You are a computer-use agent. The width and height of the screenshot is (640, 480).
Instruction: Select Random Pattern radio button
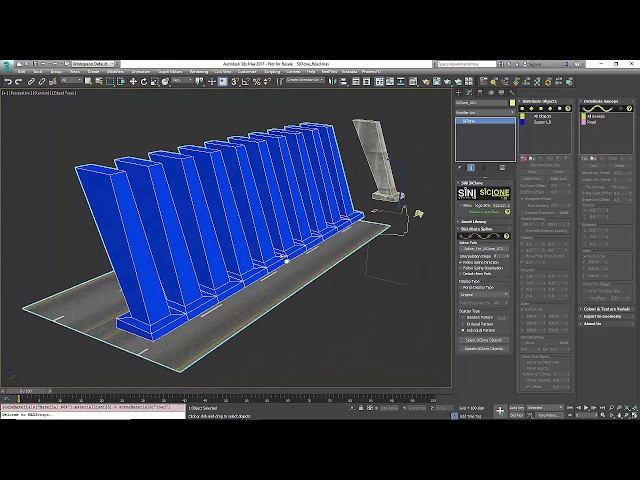click(463, 318)
